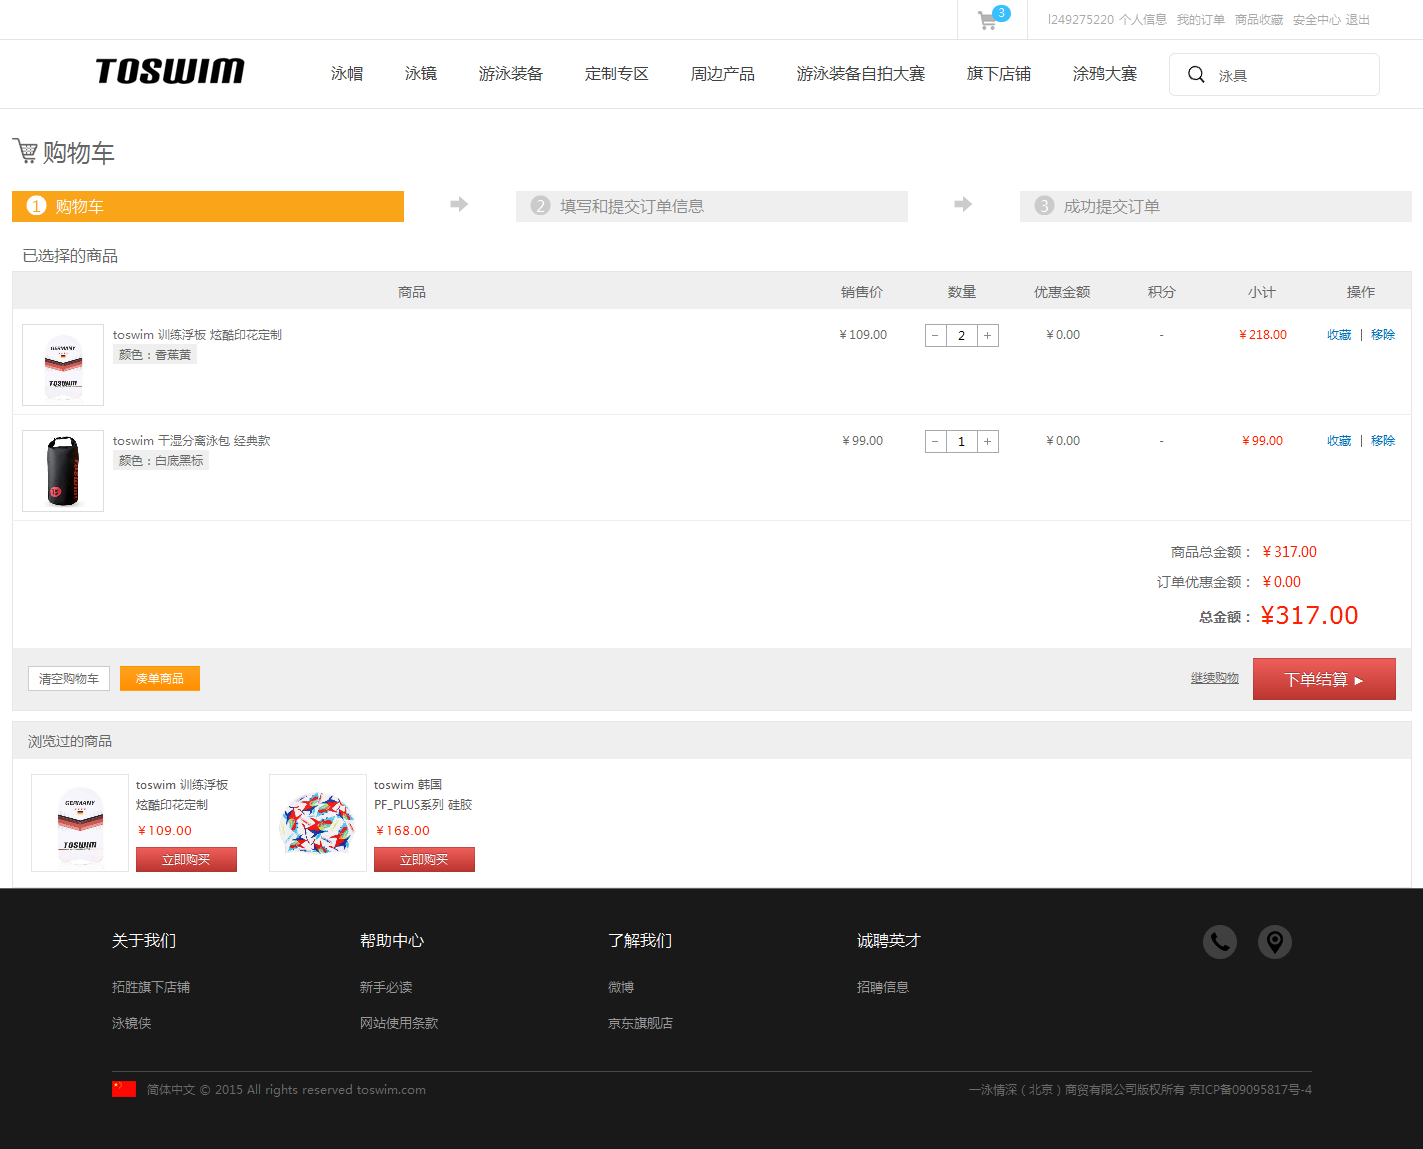Click the 退出 logout link

tap(1358, 20)
